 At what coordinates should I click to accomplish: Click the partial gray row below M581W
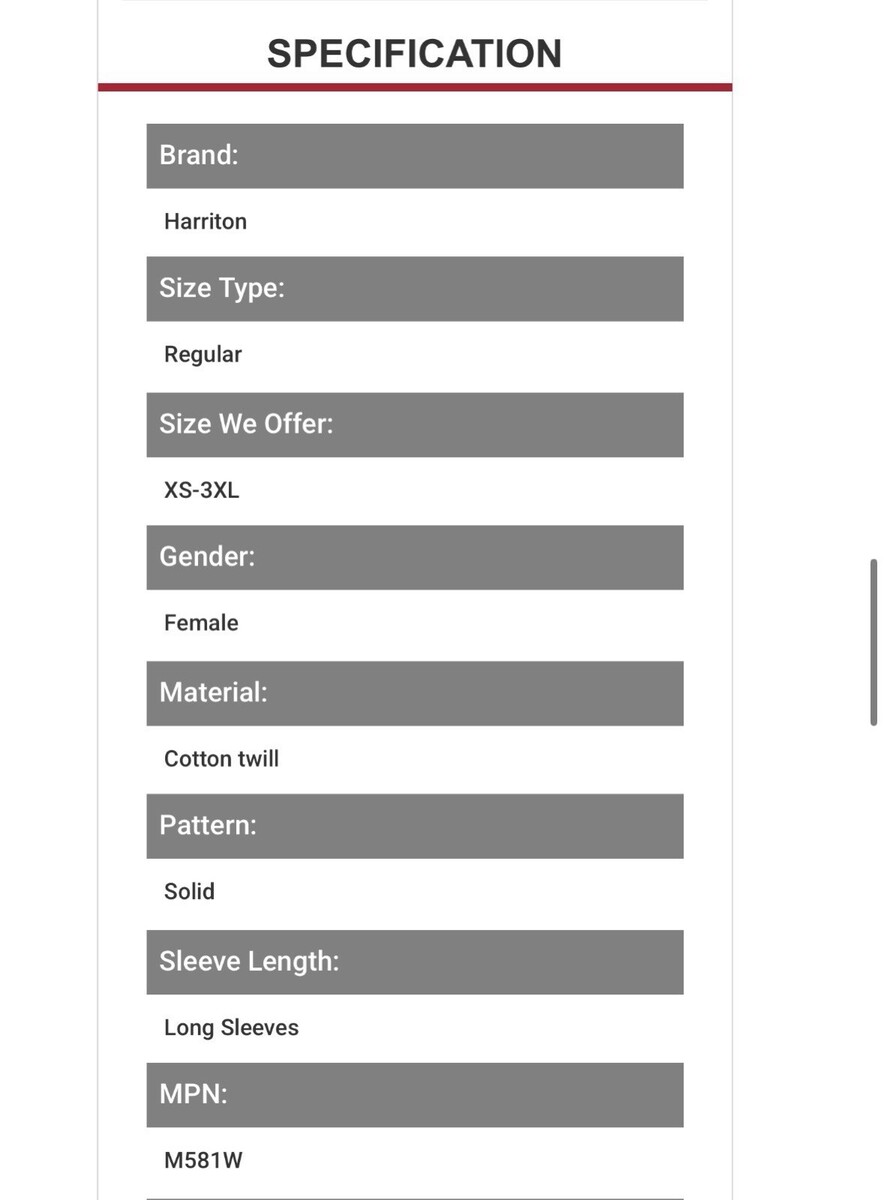pos(415,1198)
